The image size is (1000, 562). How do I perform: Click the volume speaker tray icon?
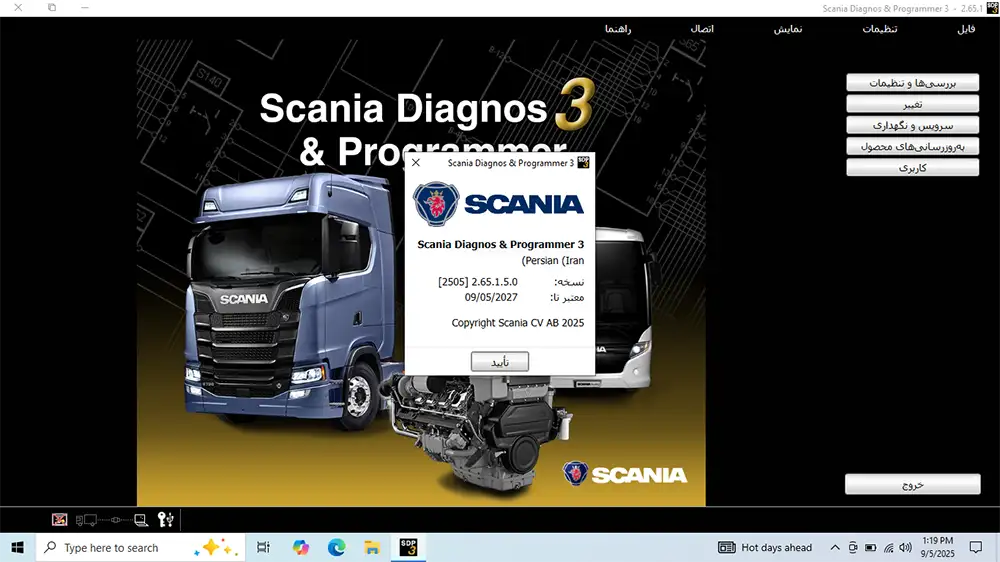pos(906,548)
